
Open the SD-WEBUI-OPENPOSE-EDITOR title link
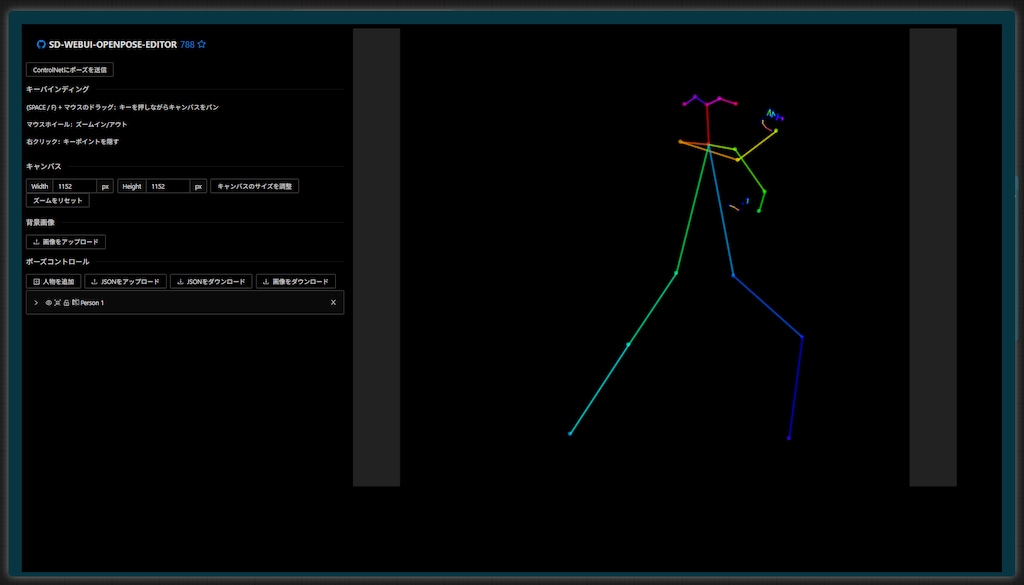(x=112, y=44)
